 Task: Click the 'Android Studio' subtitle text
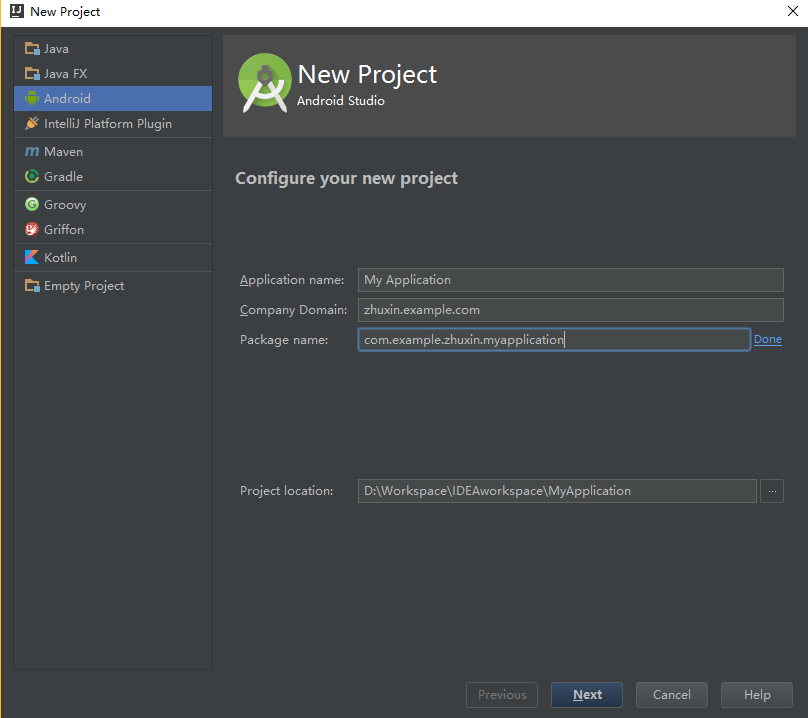pos(341,101)
